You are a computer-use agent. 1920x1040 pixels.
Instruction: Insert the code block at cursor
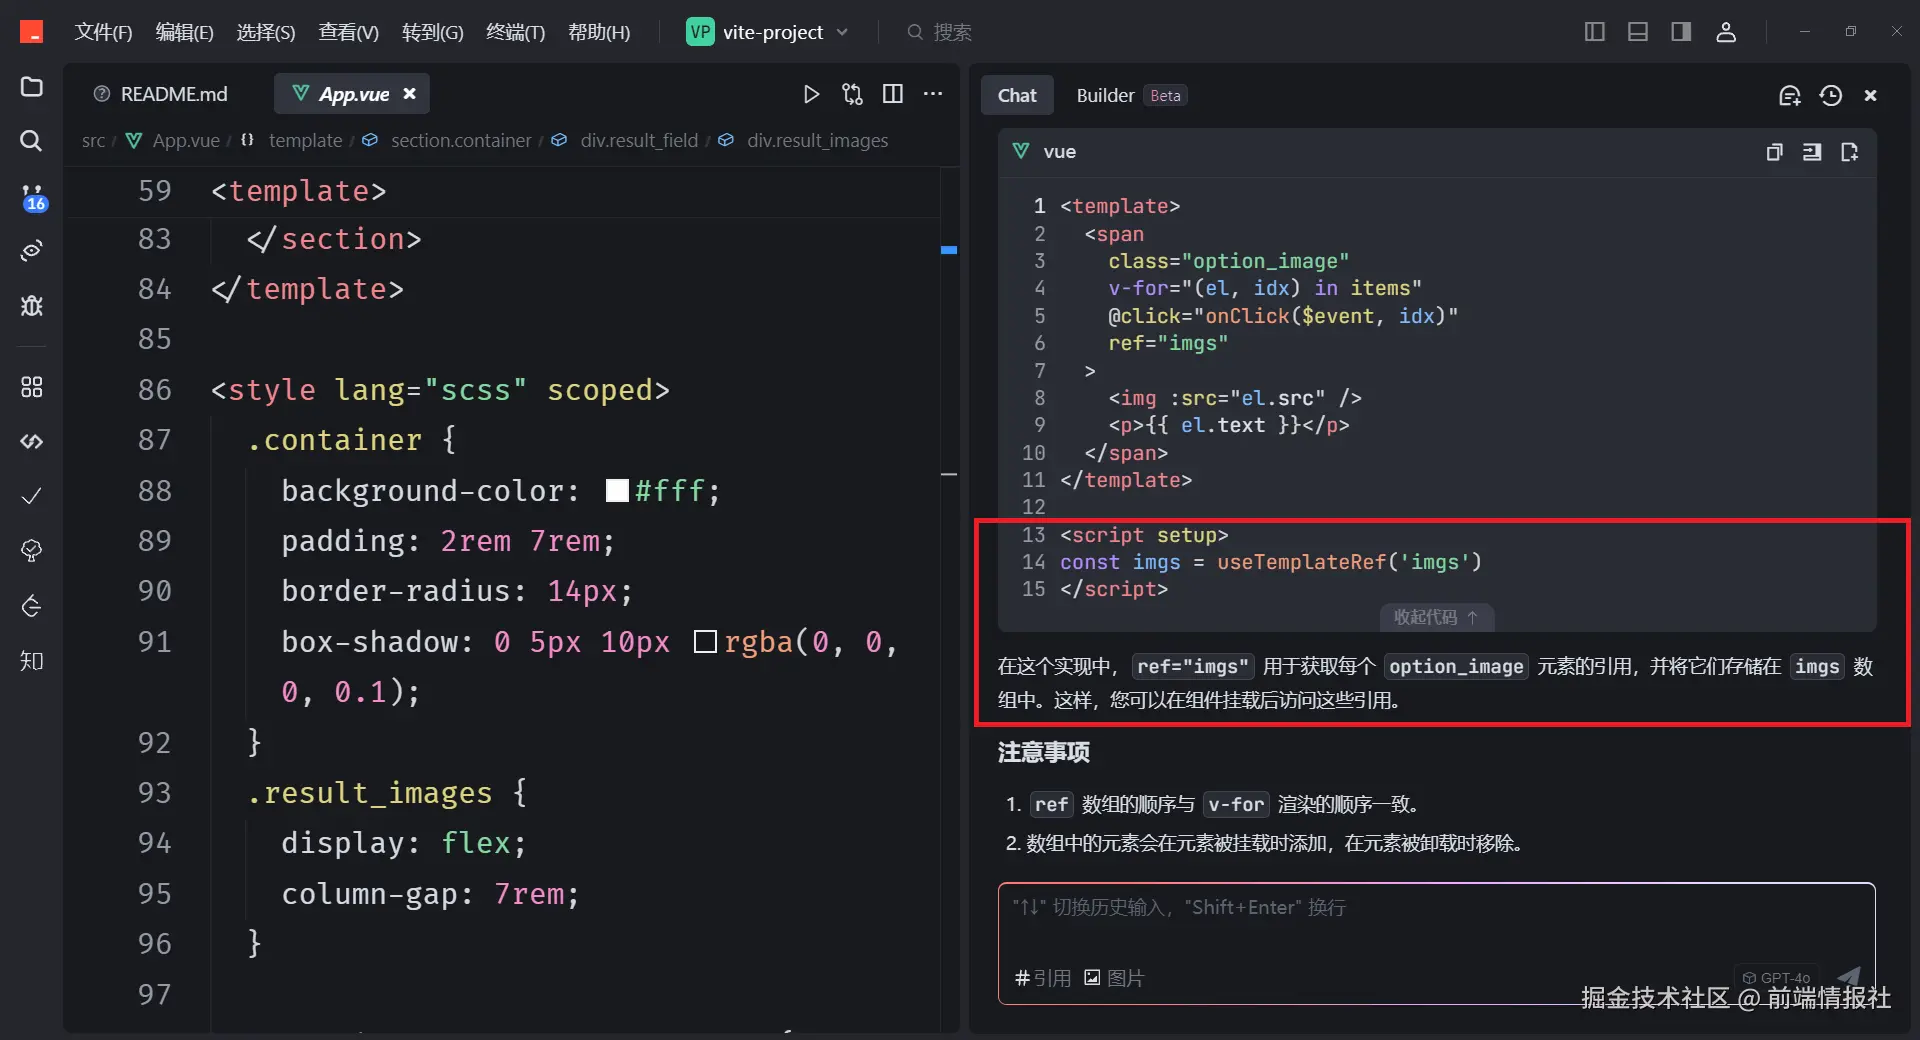(x=1812, y=152)
